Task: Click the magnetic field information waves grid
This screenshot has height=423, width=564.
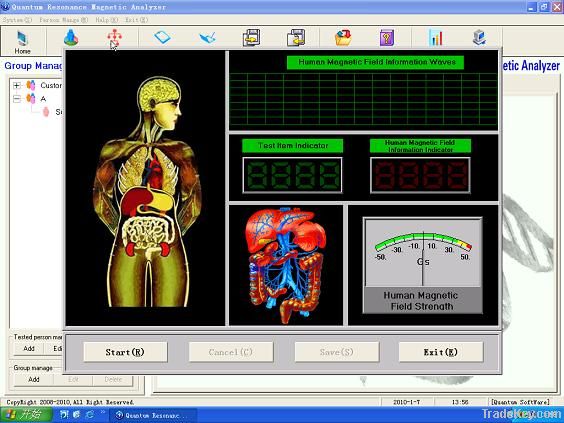Action: click(364, 100)
